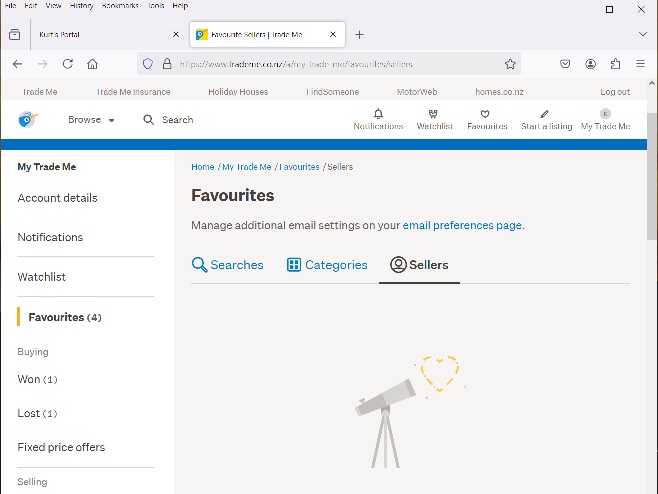658x494 pixels.
Task: Bookmark this page with star icon
Action: [510, 64]
